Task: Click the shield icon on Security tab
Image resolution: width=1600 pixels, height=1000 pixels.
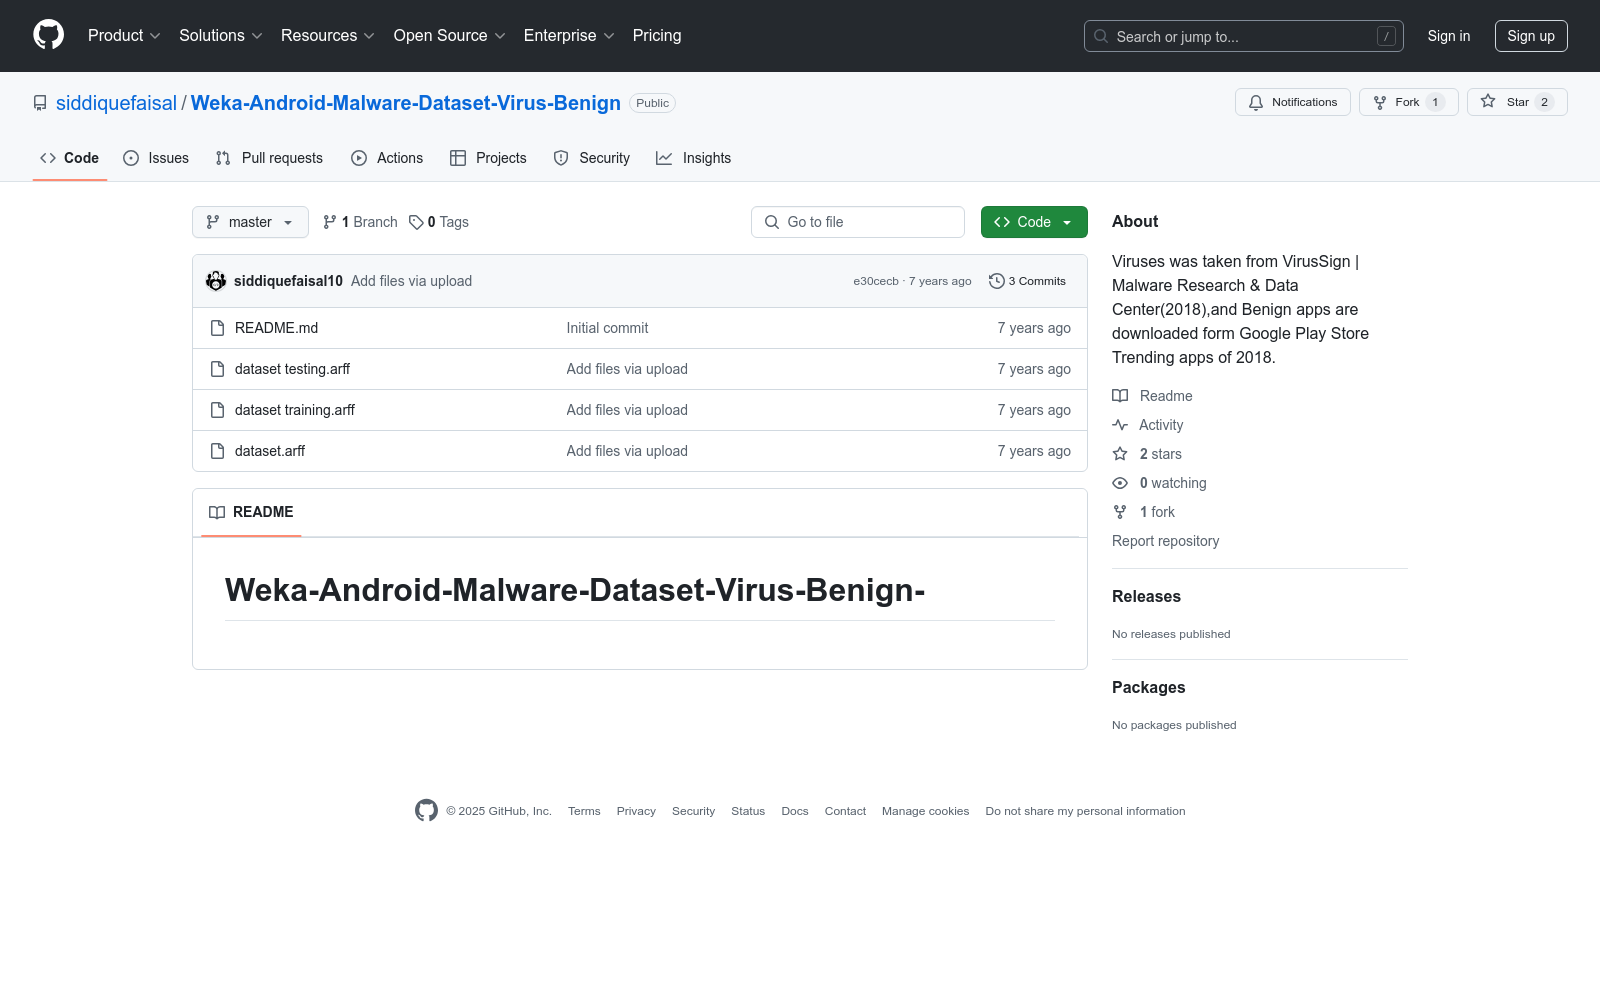Action: pos(561,158)
